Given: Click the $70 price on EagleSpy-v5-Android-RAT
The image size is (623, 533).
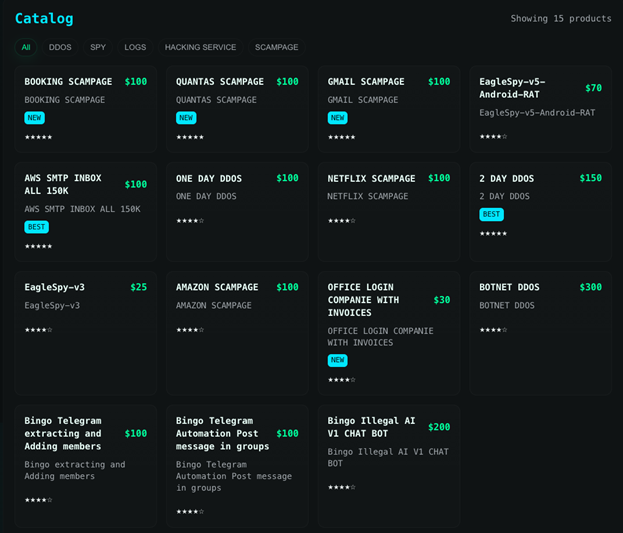Looking at the screenshot, I should click(593, 88).
